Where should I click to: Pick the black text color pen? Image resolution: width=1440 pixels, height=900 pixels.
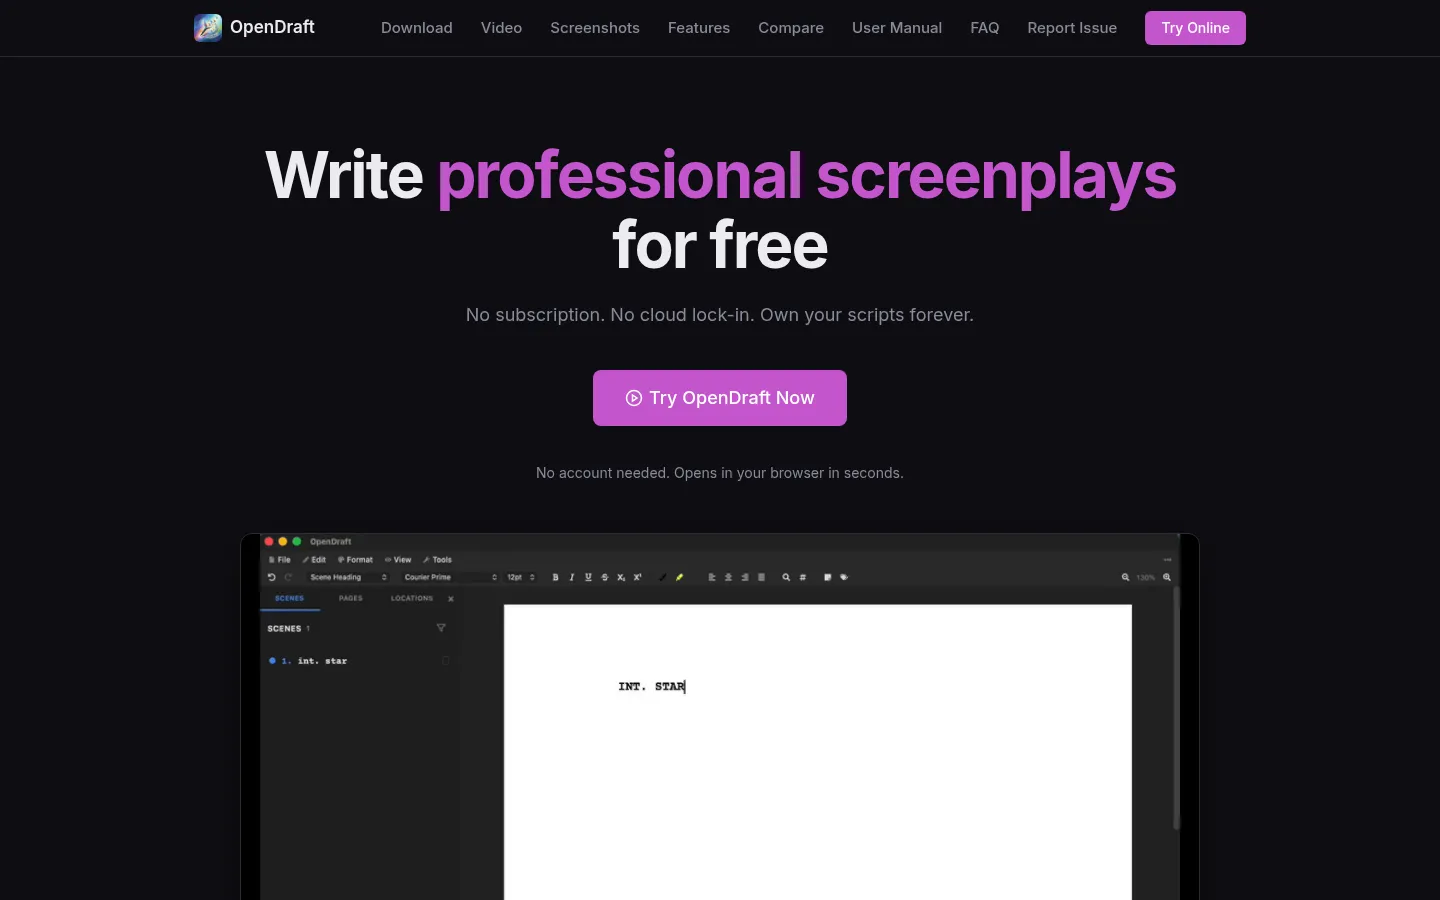point(662,577)
